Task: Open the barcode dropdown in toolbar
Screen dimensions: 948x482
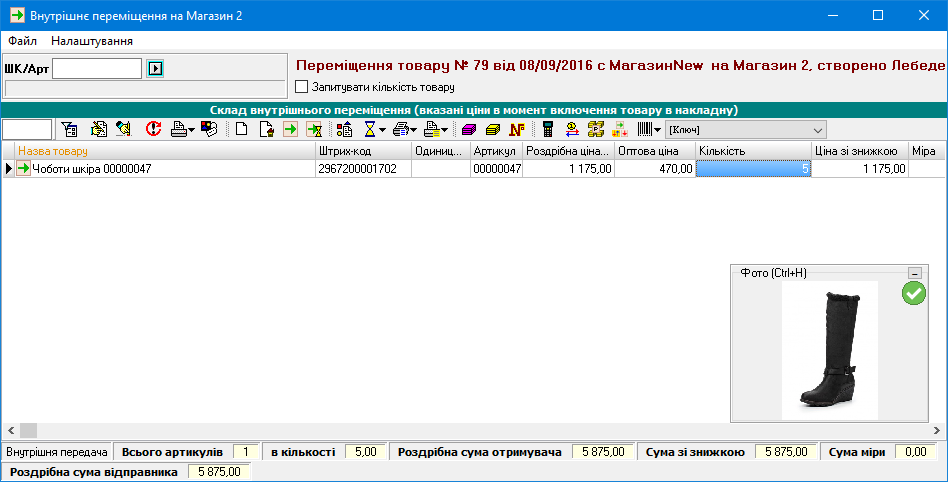Action: coord(658,130)
